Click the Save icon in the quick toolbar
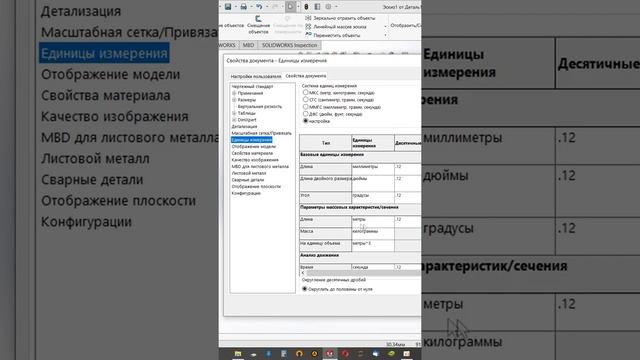Viewport: 640px width, 360px height. (228, 7)
